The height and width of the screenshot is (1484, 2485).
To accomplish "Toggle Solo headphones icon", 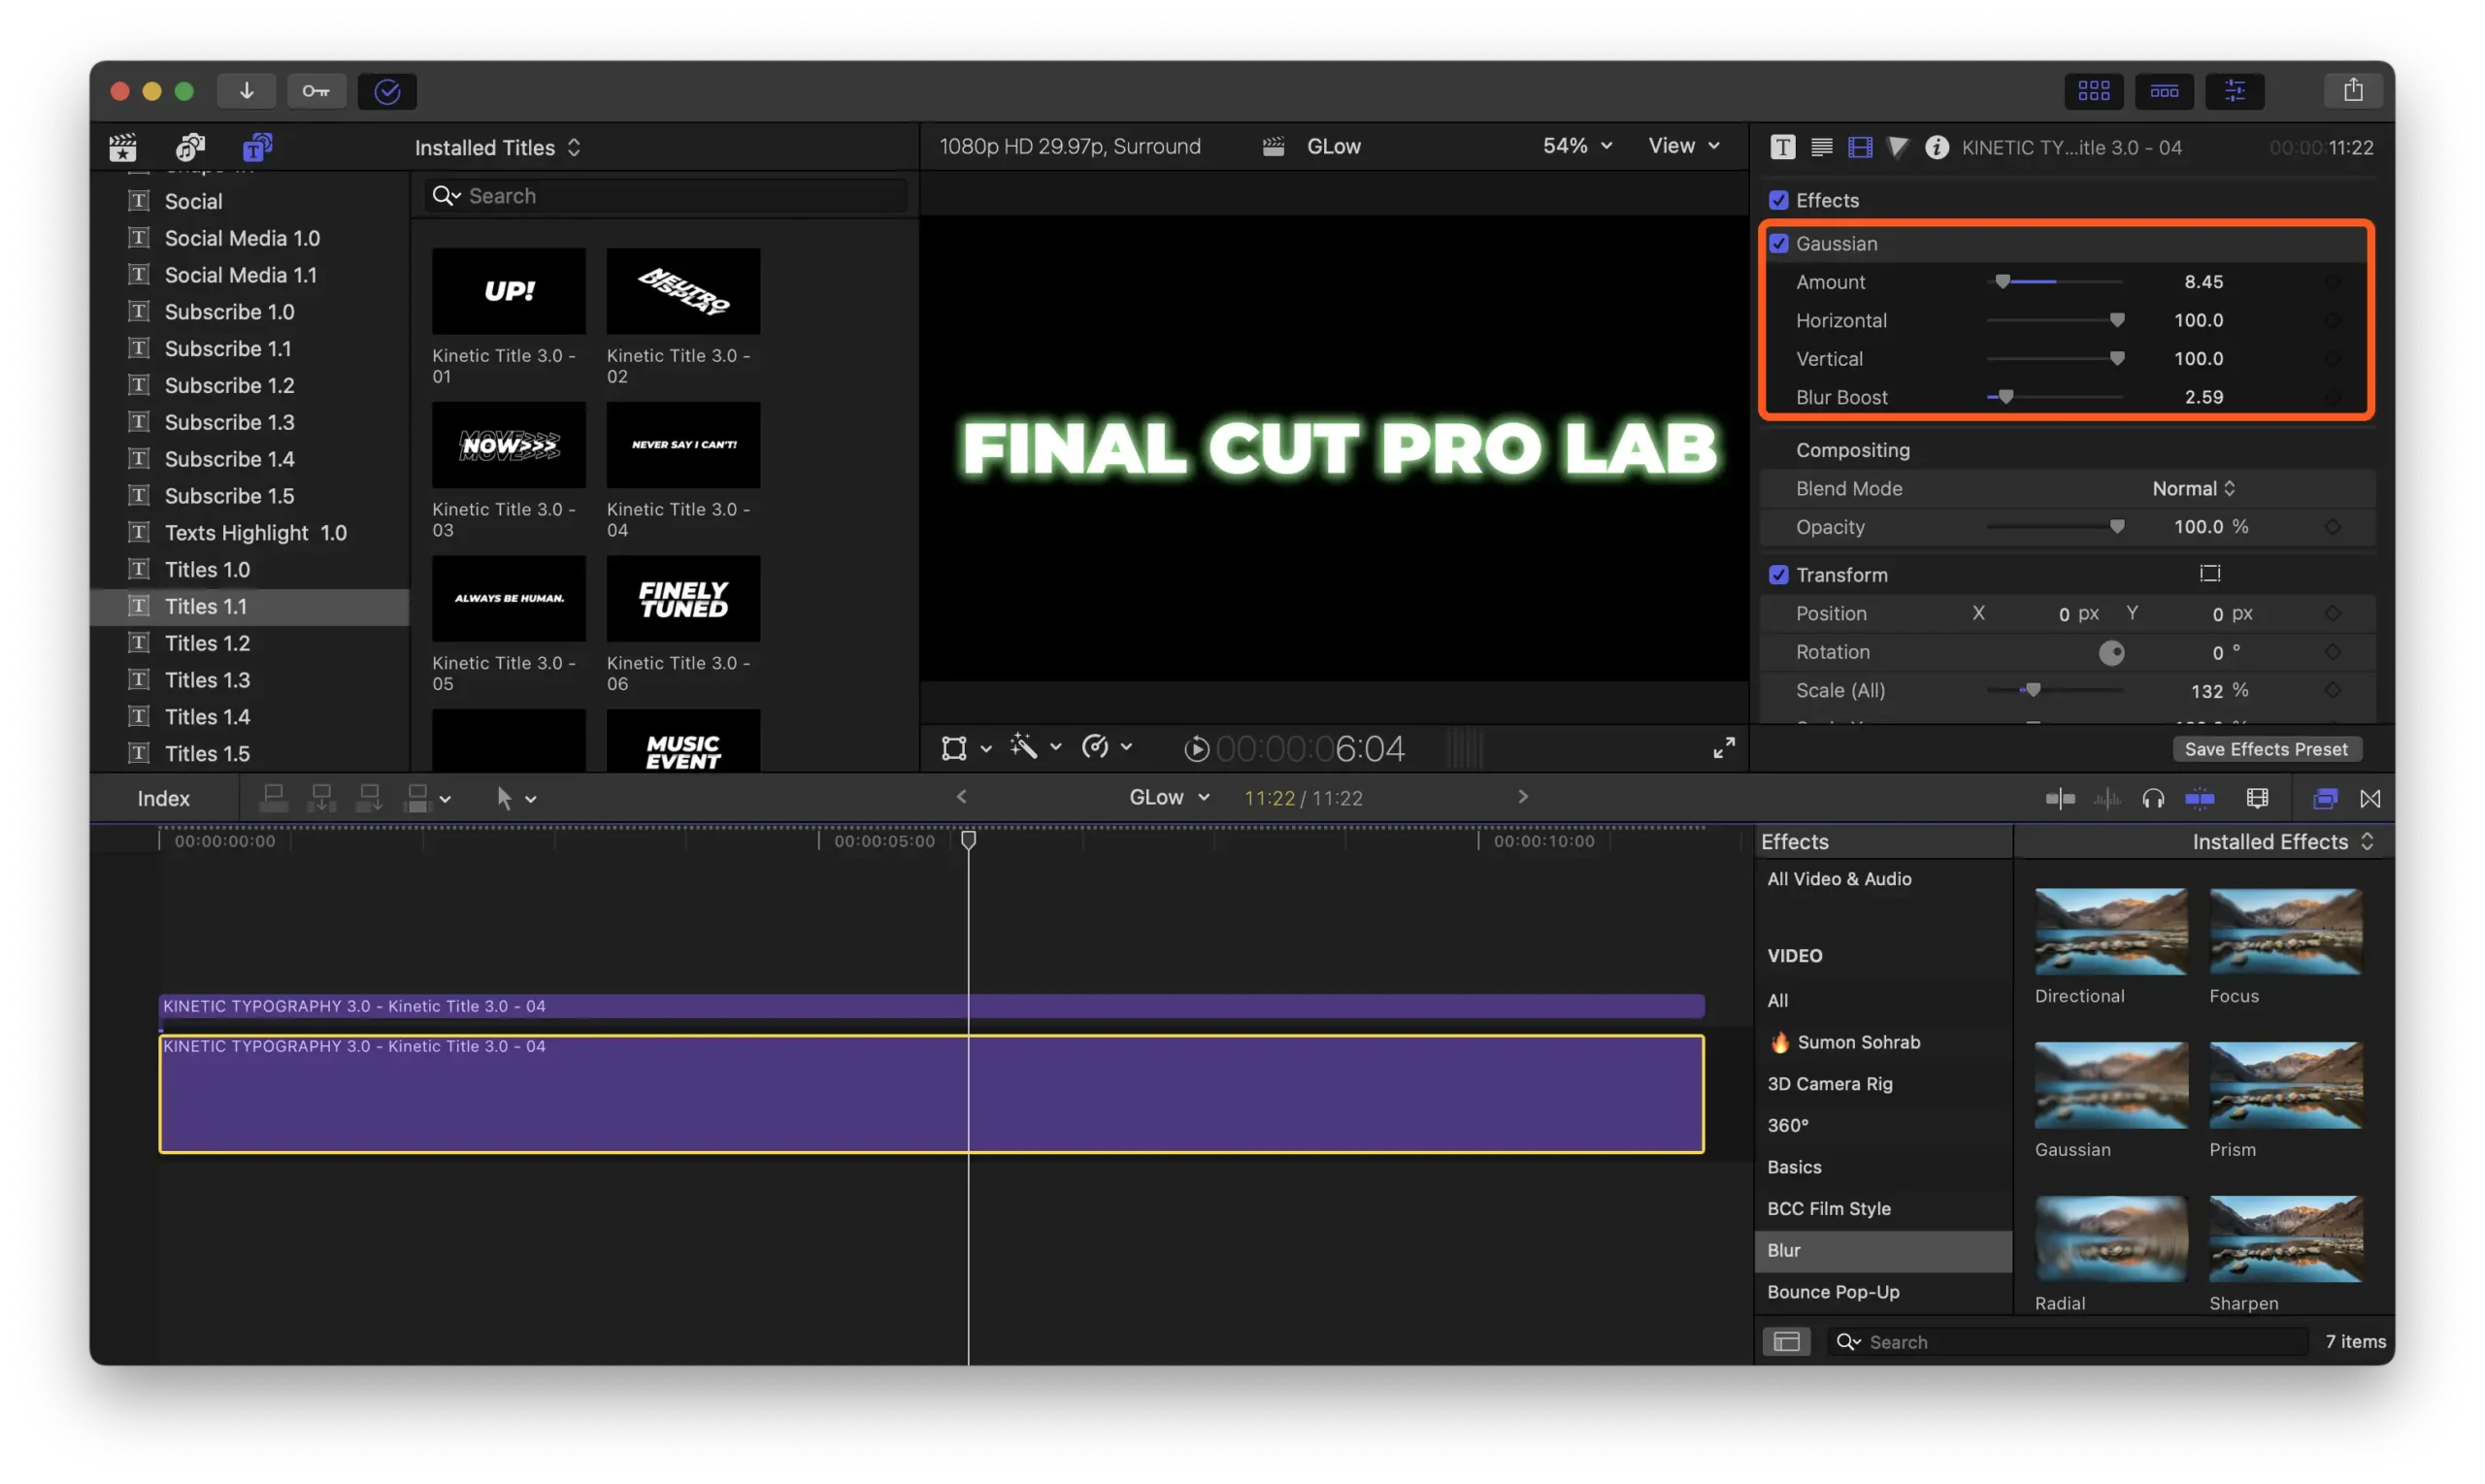I will click(2153, 798).
